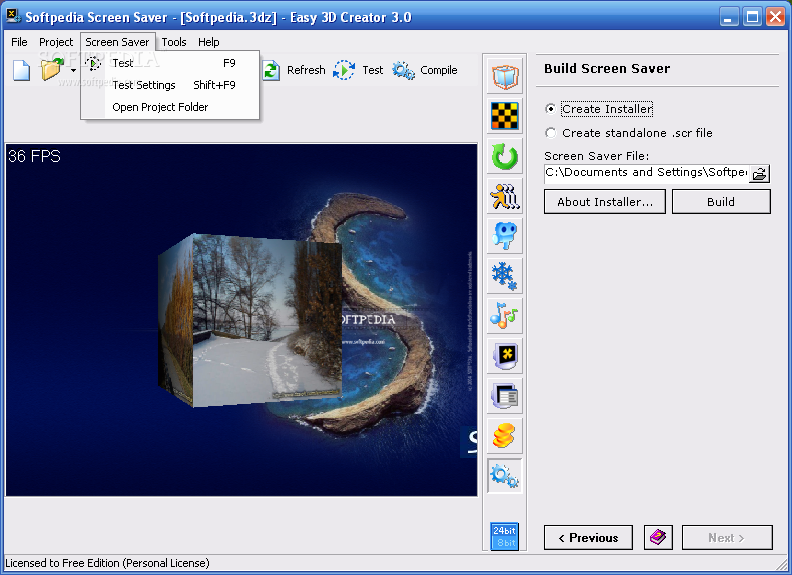Viewport: 792px width, 575px height.
Task: Close the open Screen Saver menu
Action: (x=117, y=42)
